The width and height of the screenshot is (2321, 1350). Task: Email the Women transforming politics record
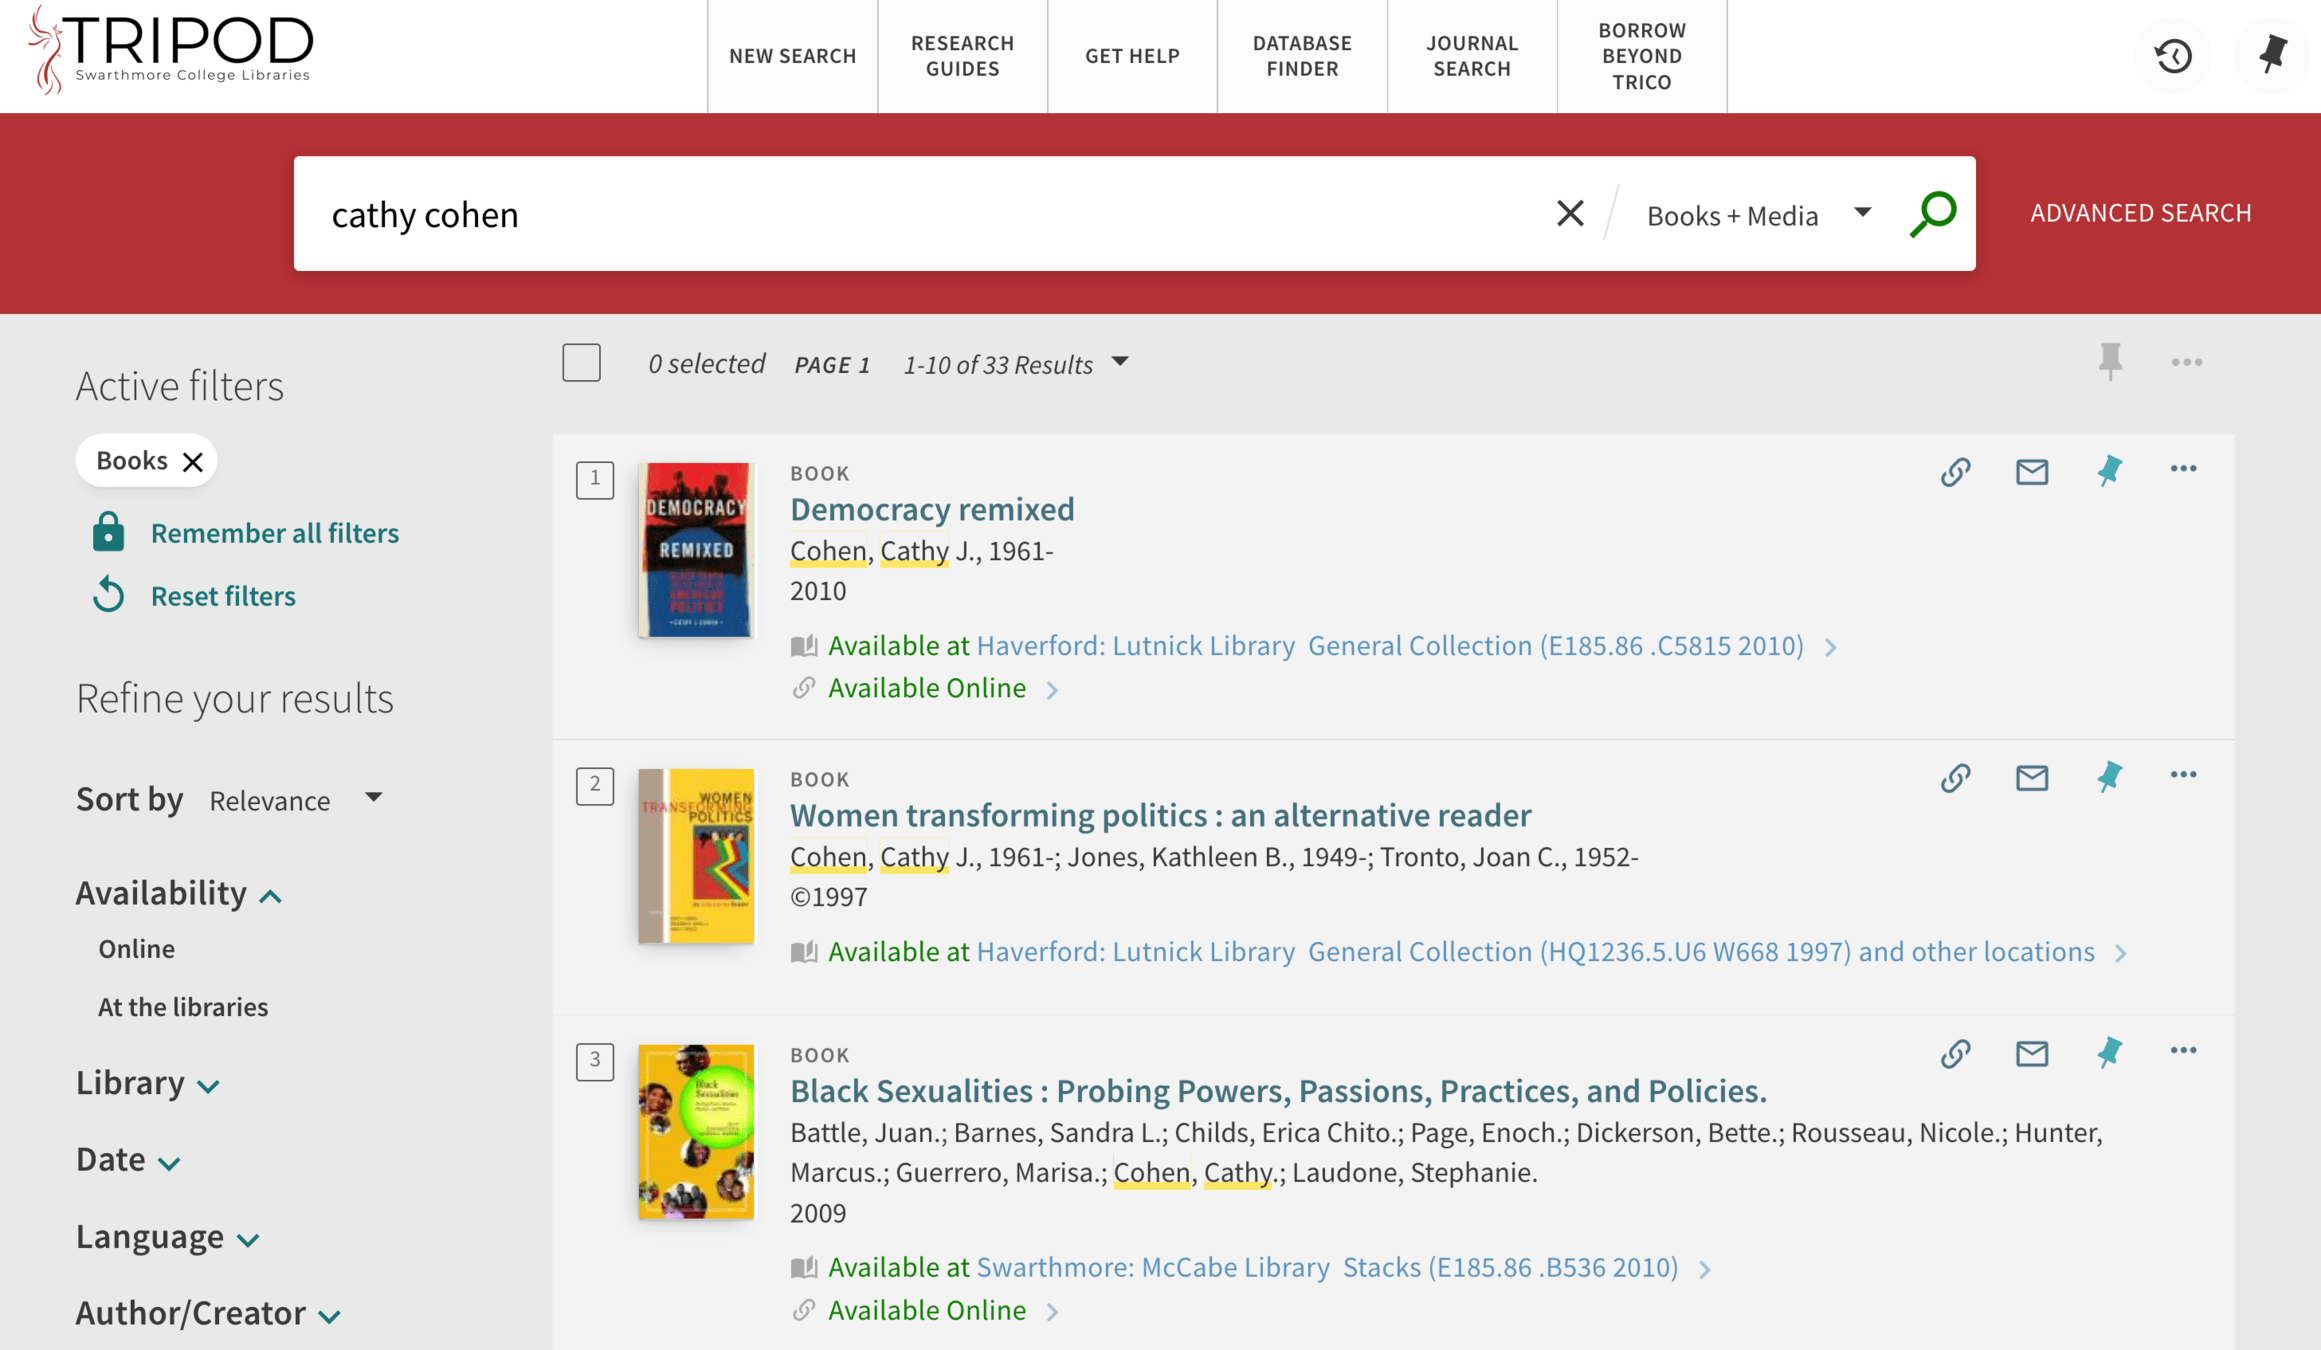[2031, 777]
